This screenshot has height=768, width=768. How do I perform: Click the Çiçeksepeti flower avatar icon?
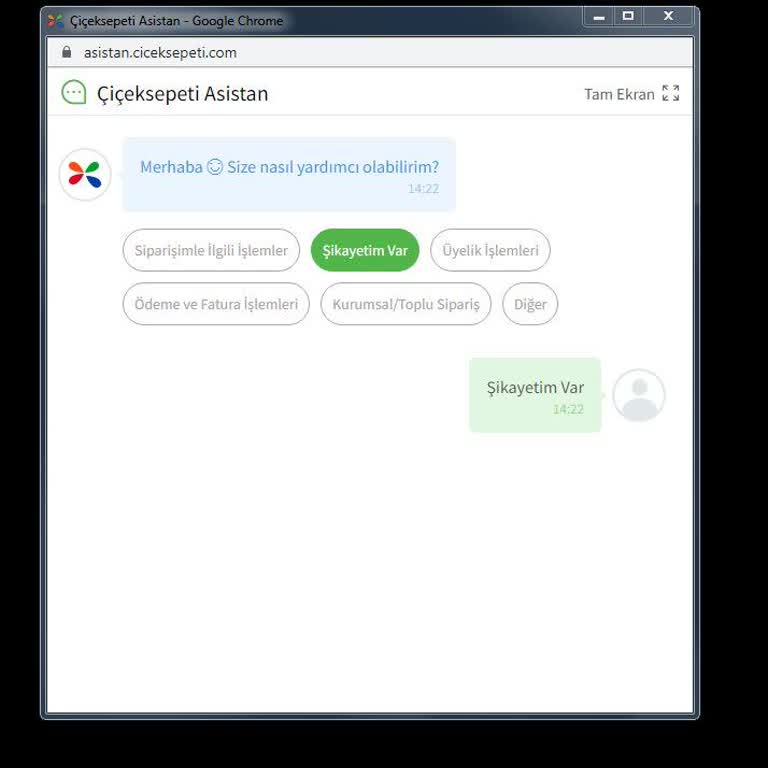(85, 174)
